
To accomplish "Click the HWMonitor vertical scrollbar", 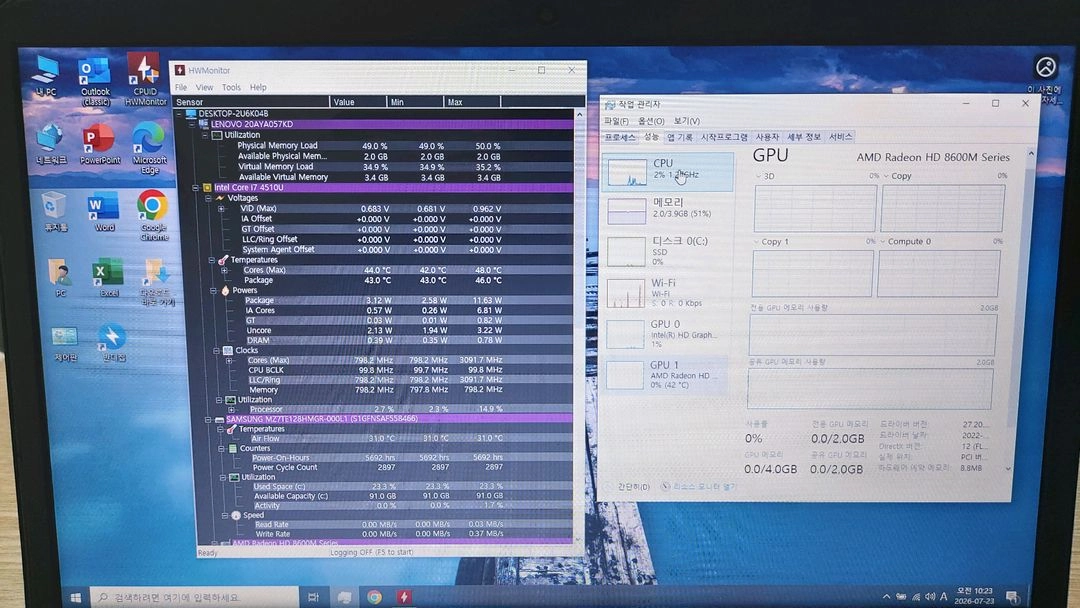I will [579, 326].
